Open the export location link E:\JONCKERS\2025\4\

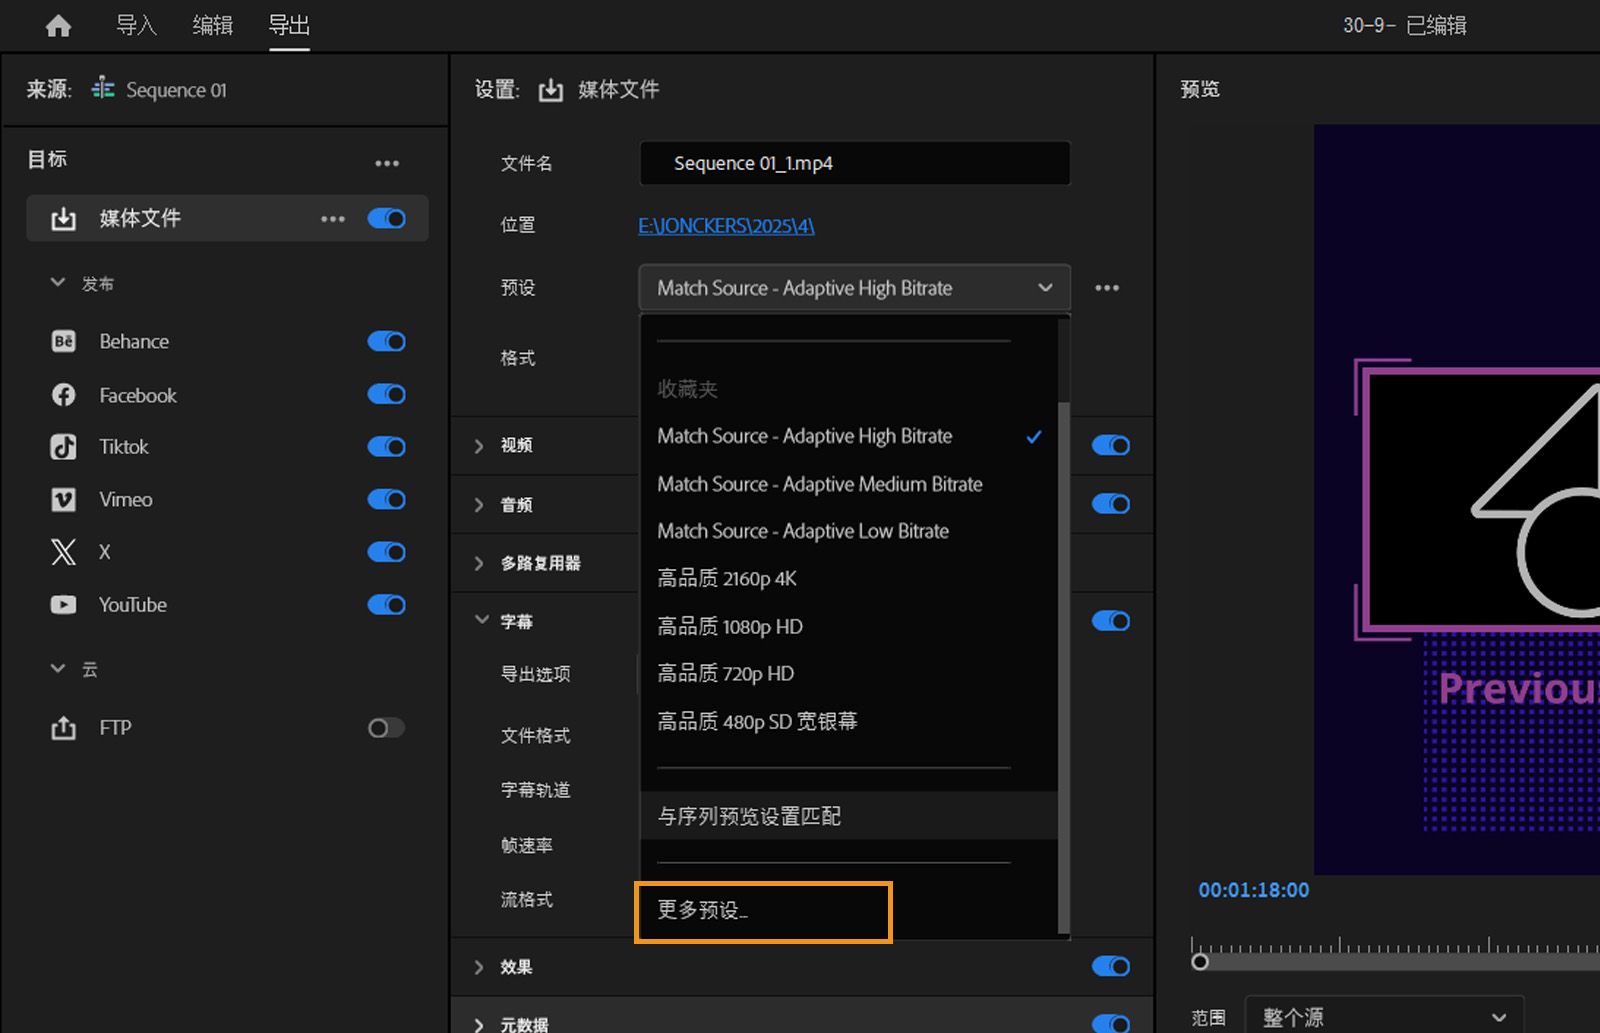(x=725, y=225)
